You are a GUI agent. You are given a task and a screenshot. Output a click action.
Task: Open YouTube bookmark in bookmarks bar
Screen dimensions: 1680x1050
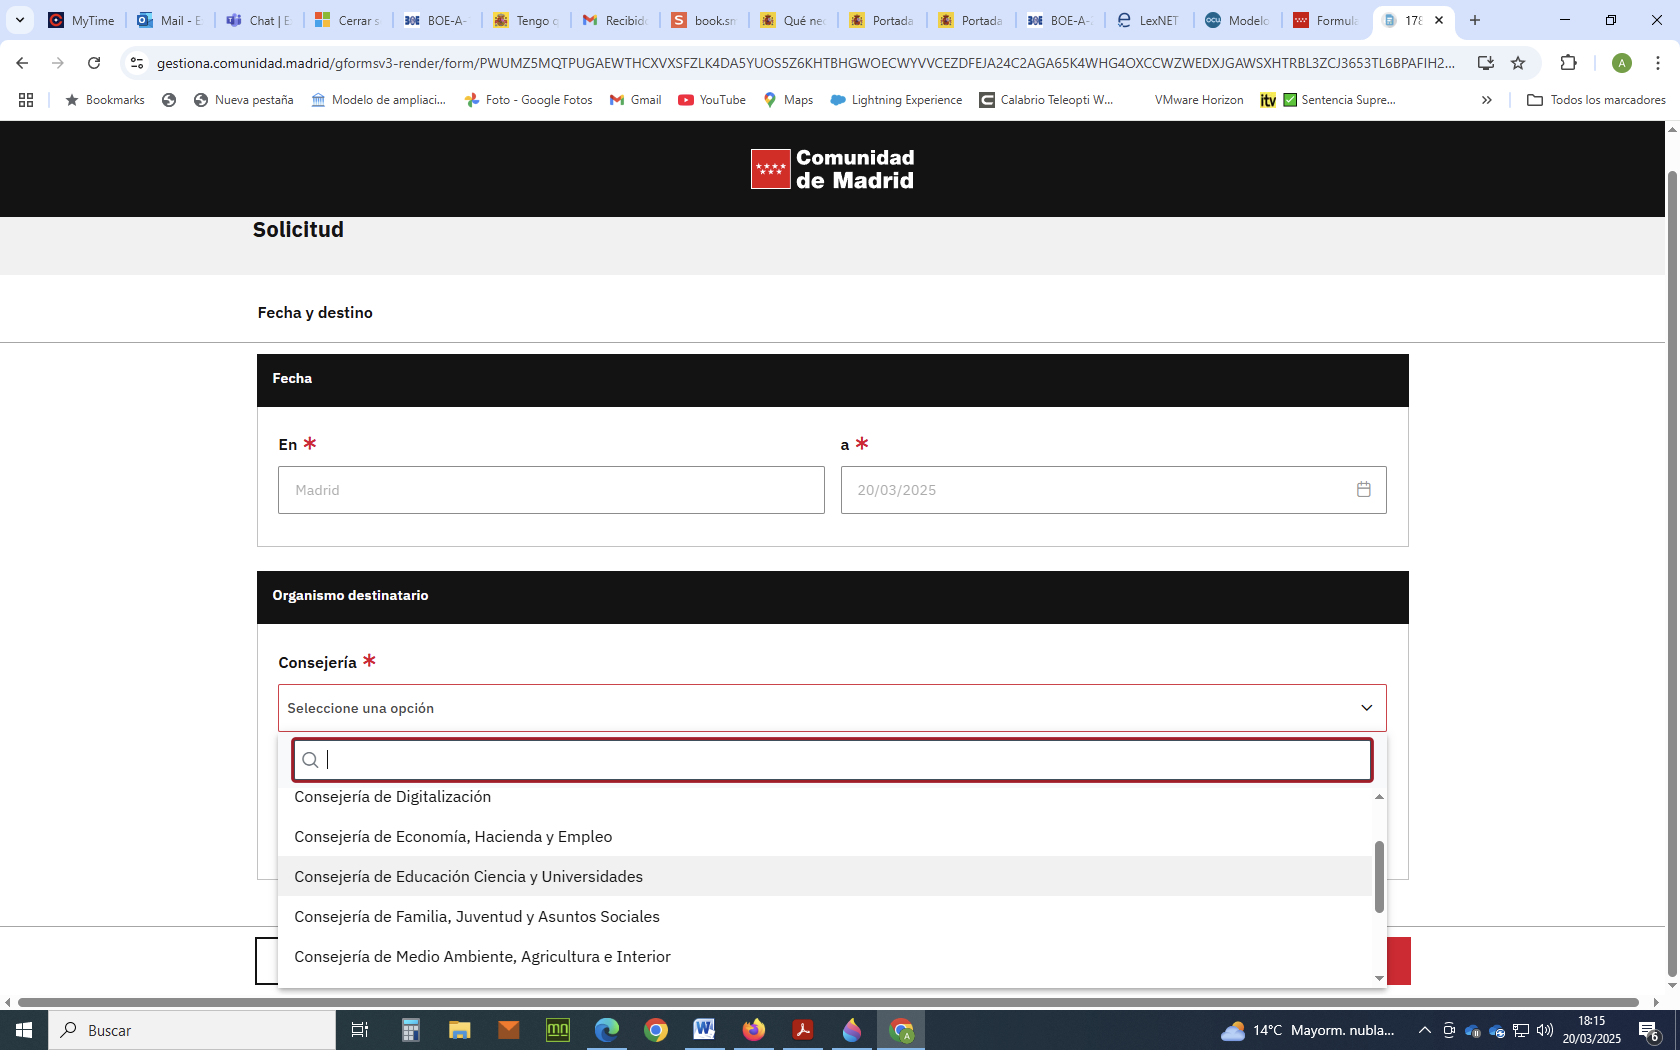coord(712,100)
